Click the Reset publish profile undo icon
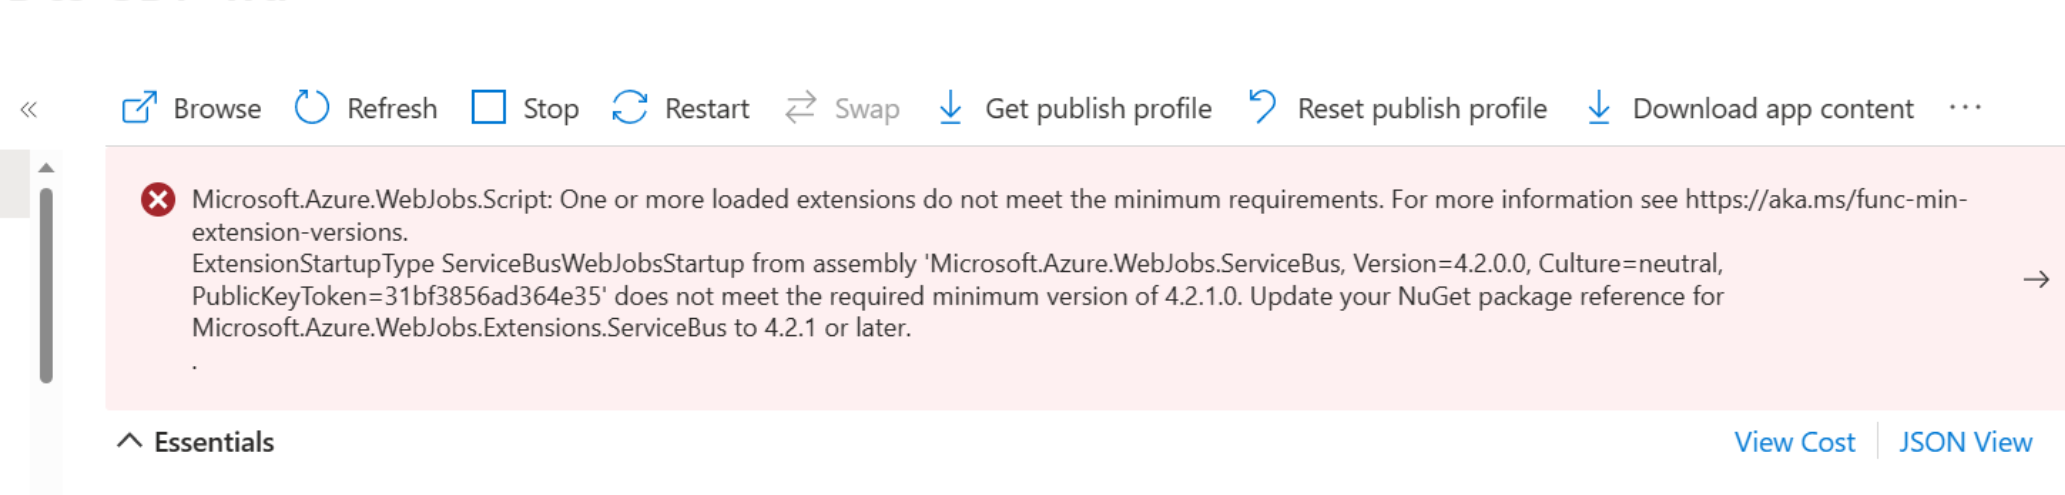The height and width of the screenshot is (495, 2065). click(x=1263, y=107)
